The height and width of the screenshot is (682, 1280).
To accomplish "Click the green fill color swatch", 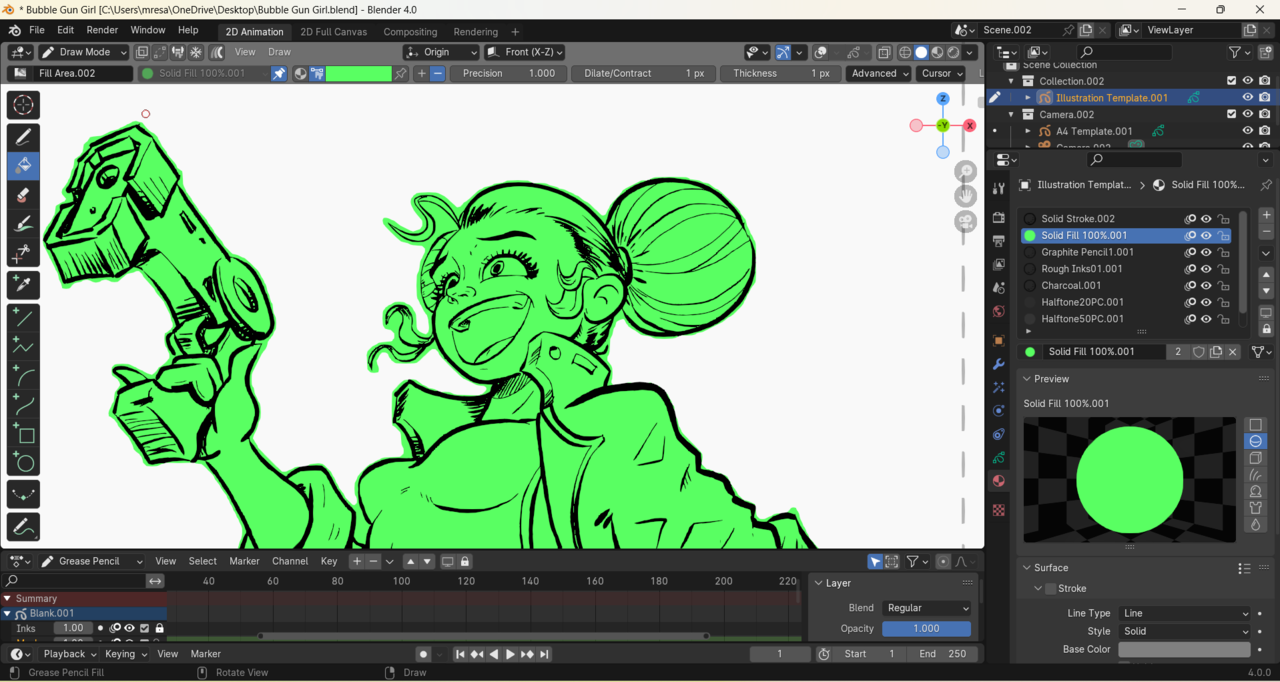I will 358,74.
